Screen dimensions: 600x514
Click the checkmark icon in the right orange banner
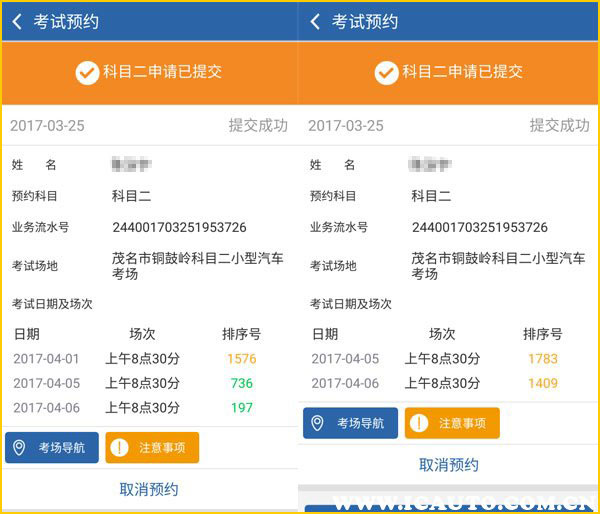[386, 72]
